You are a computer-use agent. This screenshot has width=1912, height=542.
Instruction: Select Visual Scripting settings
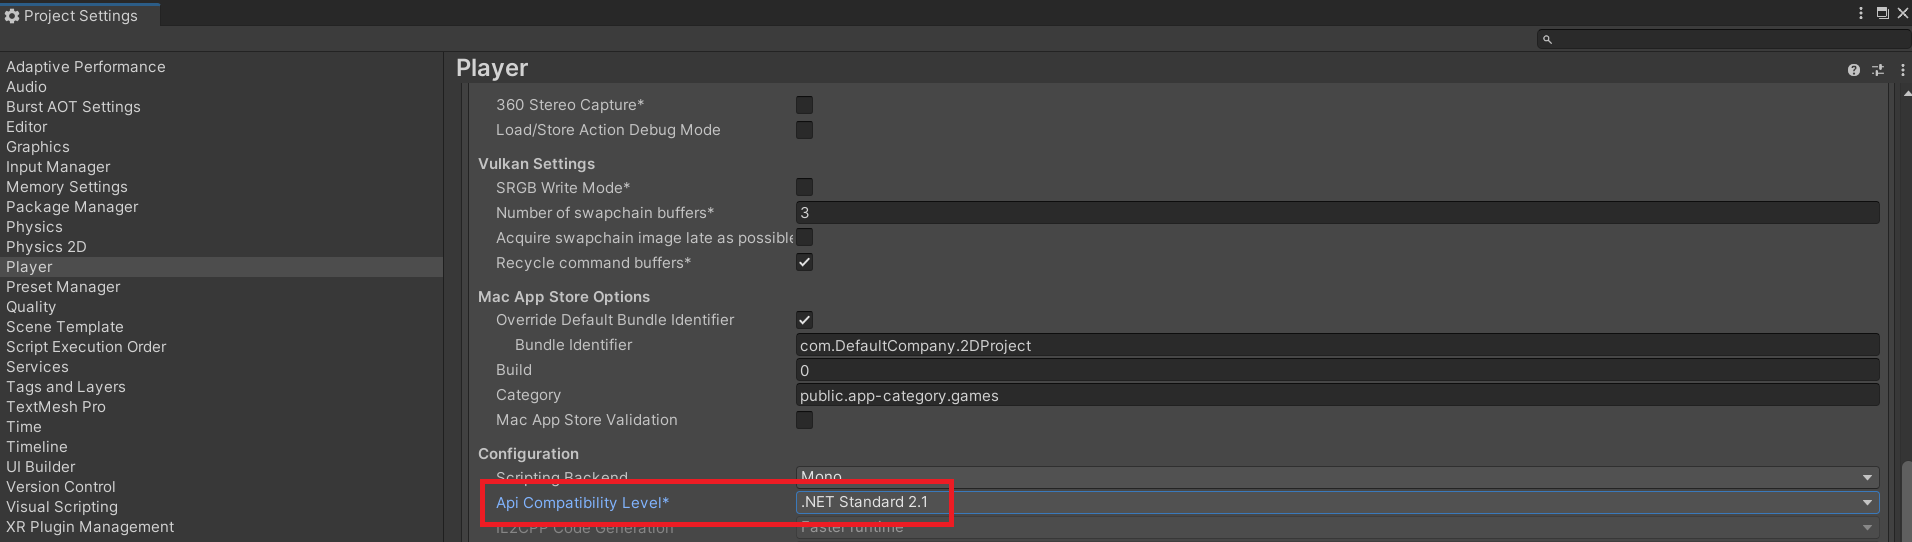[62, 507]
